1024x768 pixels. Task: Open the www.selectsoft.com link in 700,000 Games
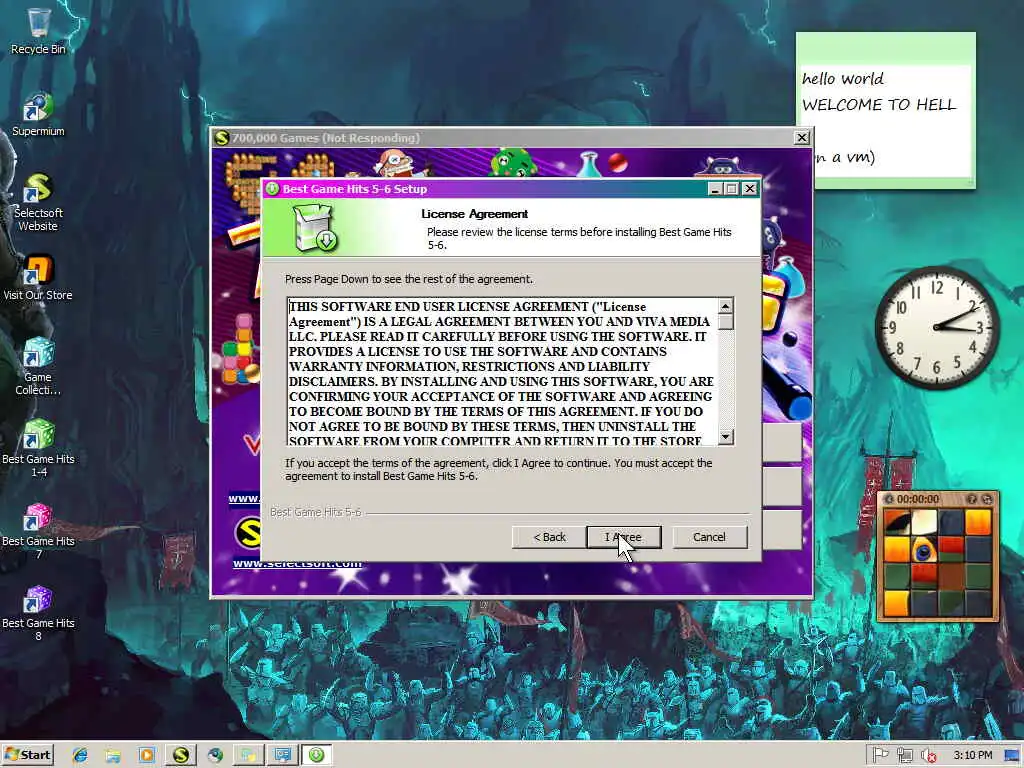297,564
